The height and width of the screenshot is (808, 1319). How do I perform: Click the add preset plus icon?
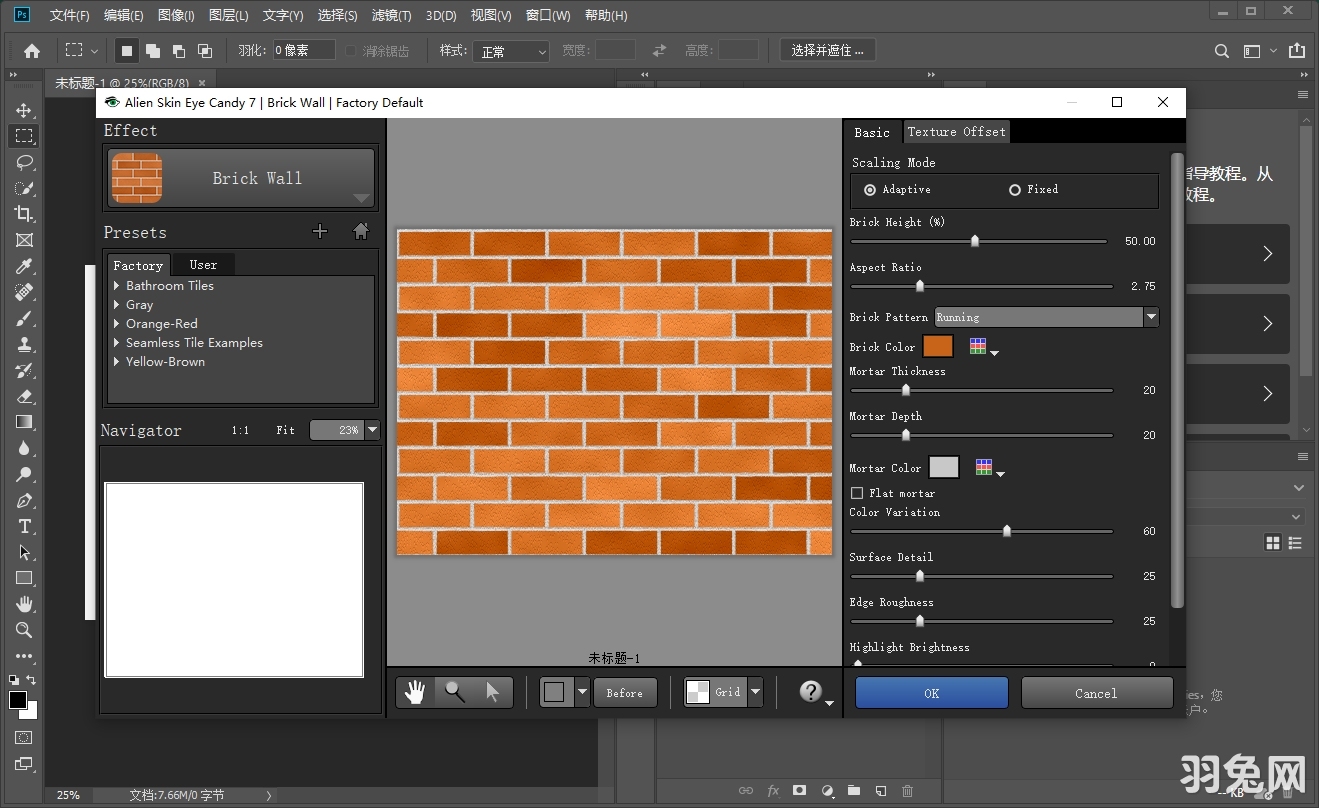[x=320, y=232]
